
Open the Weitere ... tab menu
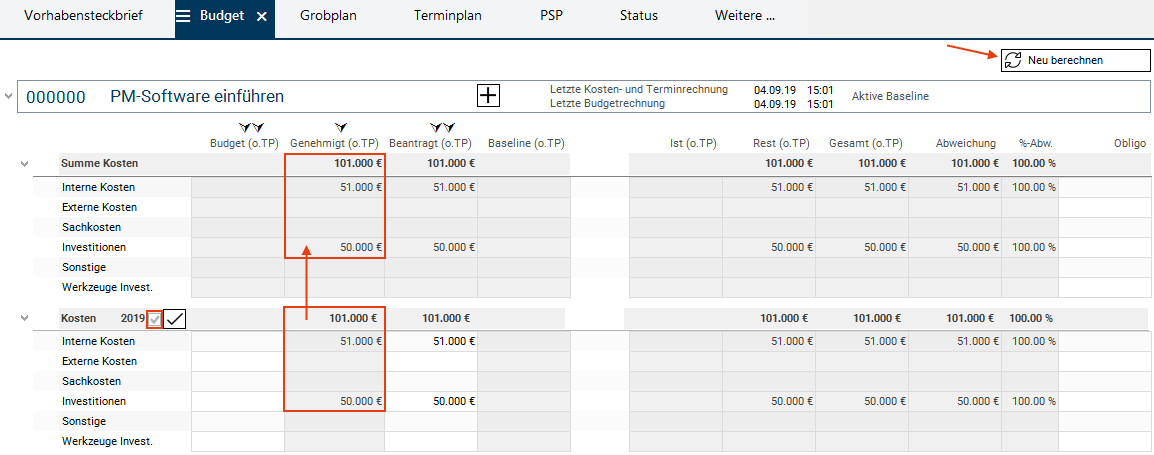(745, 15)
